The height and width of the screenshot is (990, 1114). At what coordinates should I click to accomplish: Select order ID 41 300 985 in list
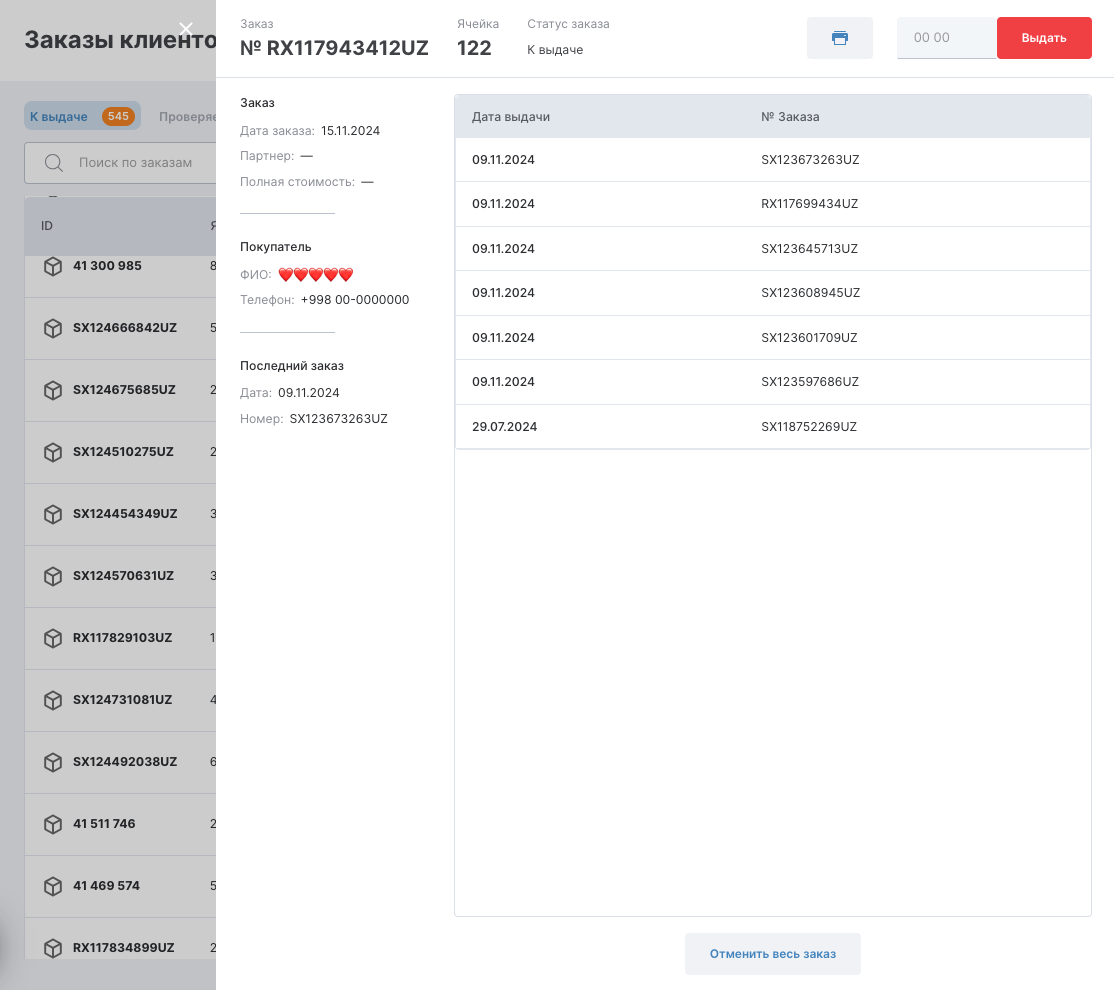pyautogui.click(x=107, y=266)
